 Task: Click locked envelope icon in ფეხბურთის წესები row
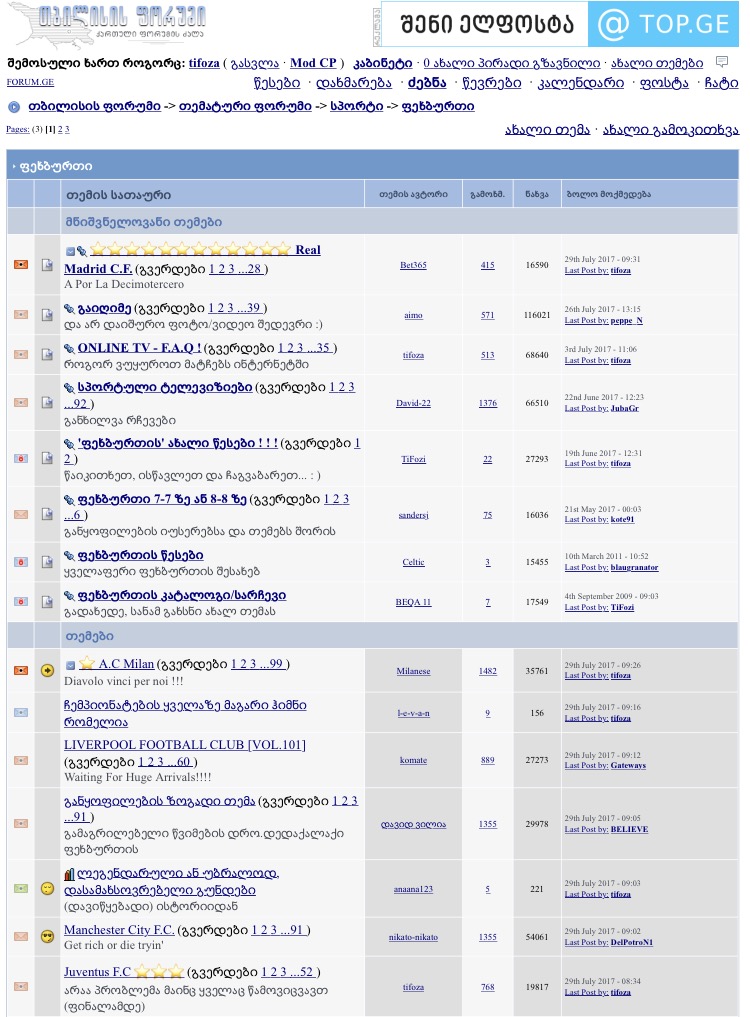tap(21, 562)
